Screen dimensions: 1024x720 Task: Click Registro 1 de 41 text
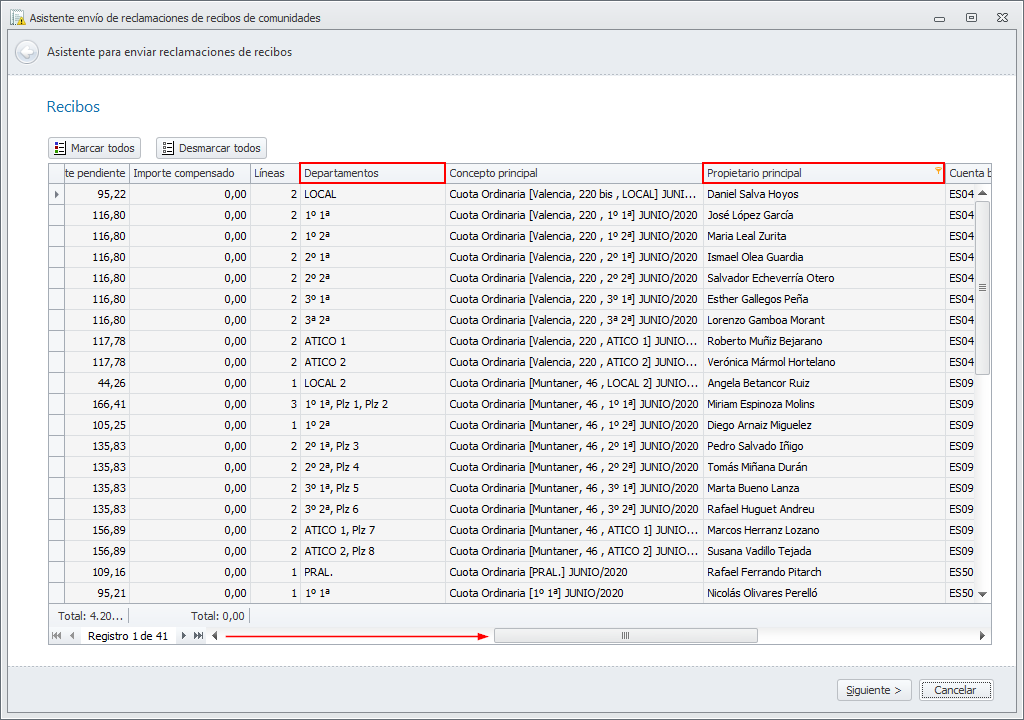(x=128, y=636)
